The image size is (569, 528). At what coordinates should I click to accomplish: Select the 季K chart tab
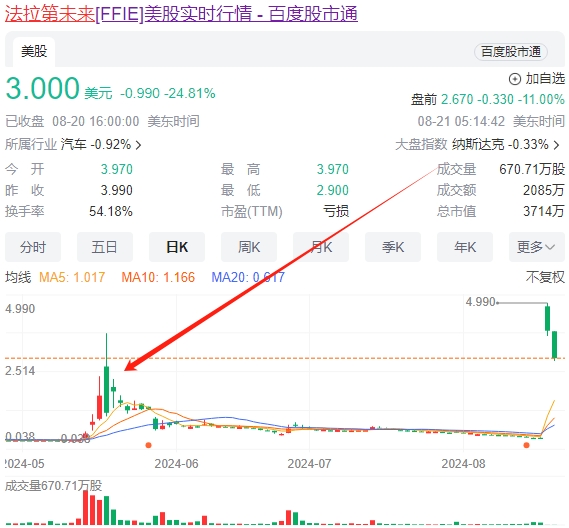click(x=393, y=247)
